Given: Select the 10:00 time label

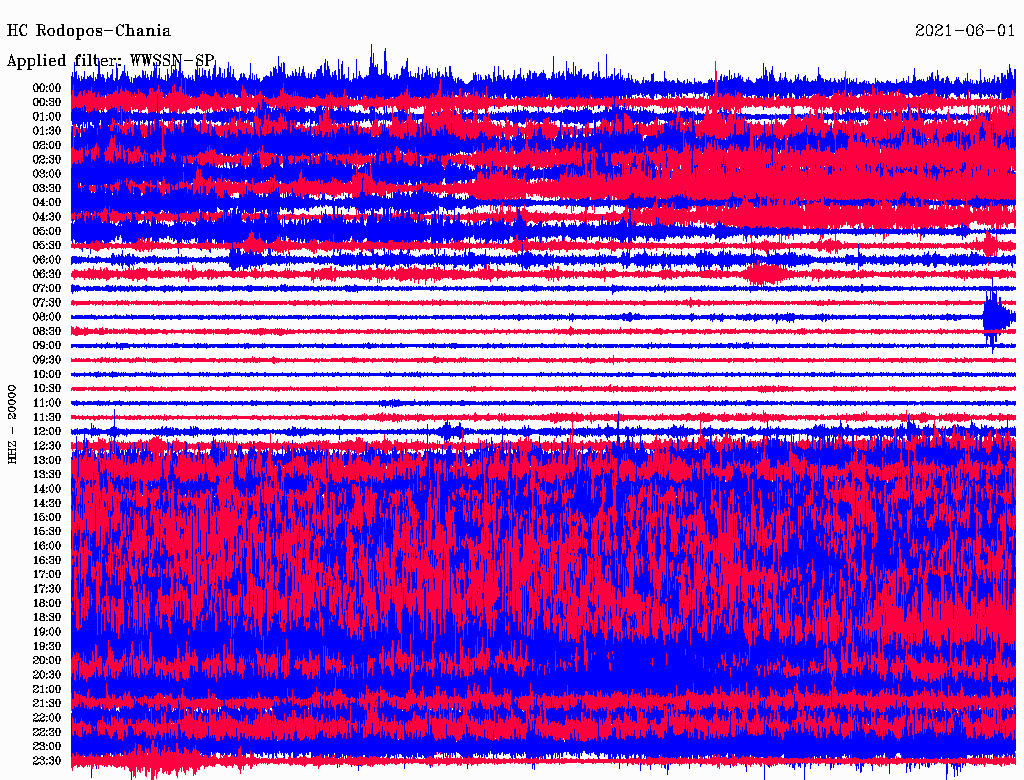Looking at the screenshot, I should coord(47,374).
